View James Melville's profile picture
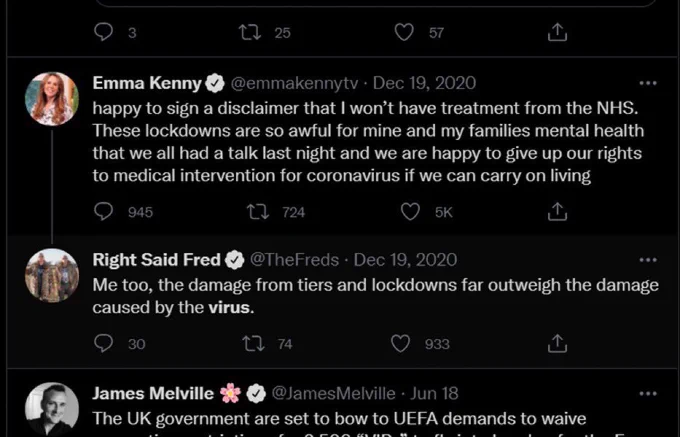The height and width of the screenshot is (437, 680). [x=52, y=409]
